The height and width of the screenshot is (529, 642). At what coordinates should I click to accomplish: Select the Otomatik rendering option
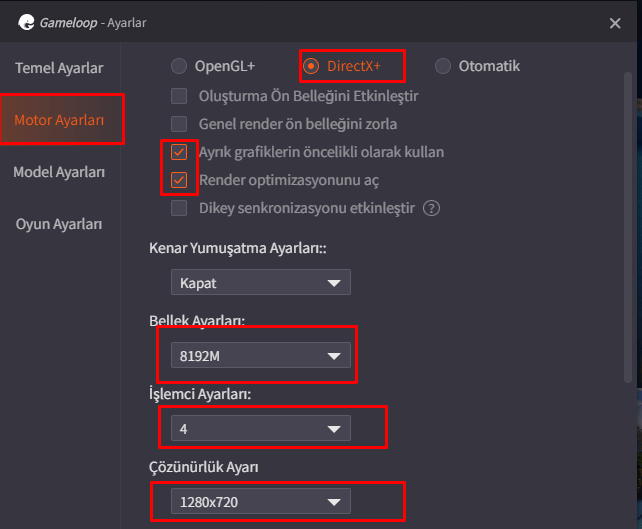click(x=443, y=66)
